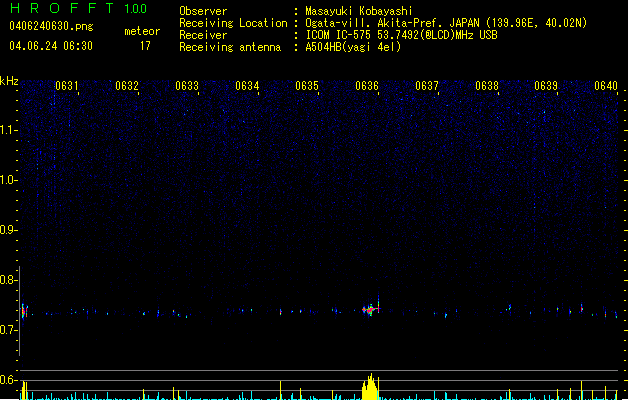Select the filename 0406240630.png
Image resolution: width=629 pixels, height=400 pixels.
51,26
